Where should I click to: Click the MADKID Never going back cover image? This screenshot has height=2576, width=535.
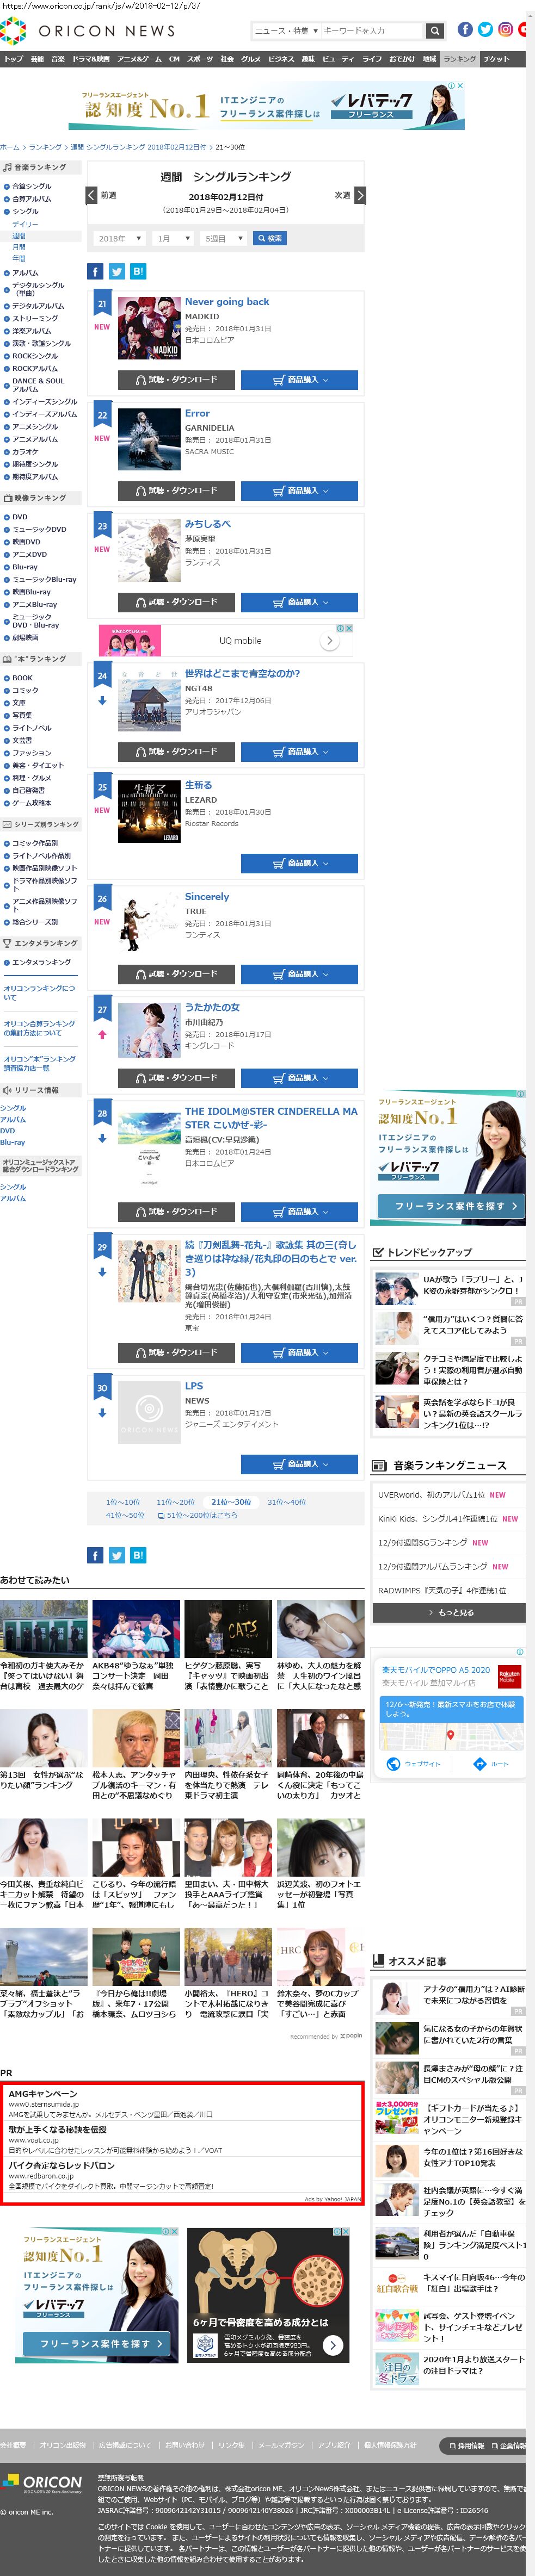[149, 328]
